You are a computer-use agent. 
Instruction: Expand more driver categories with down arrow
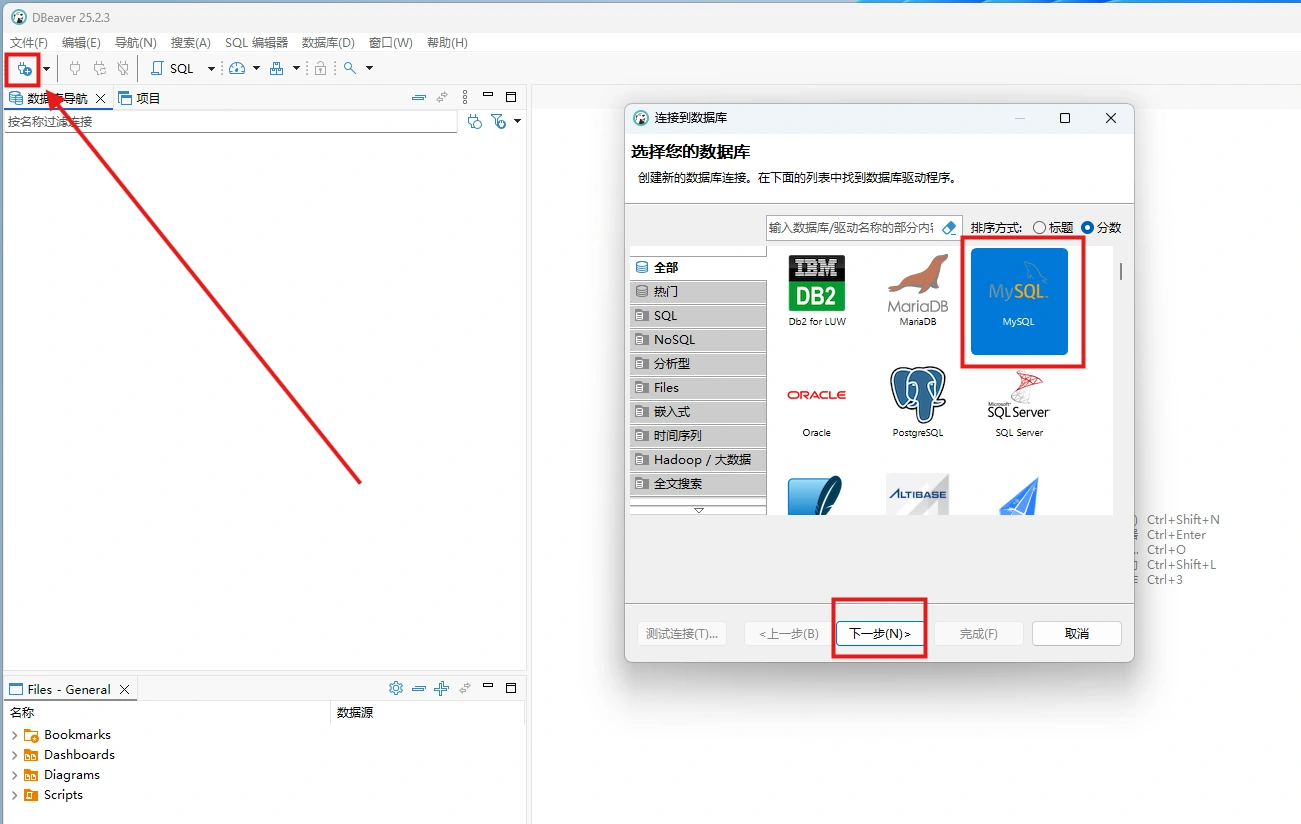[x=698, y=510]
